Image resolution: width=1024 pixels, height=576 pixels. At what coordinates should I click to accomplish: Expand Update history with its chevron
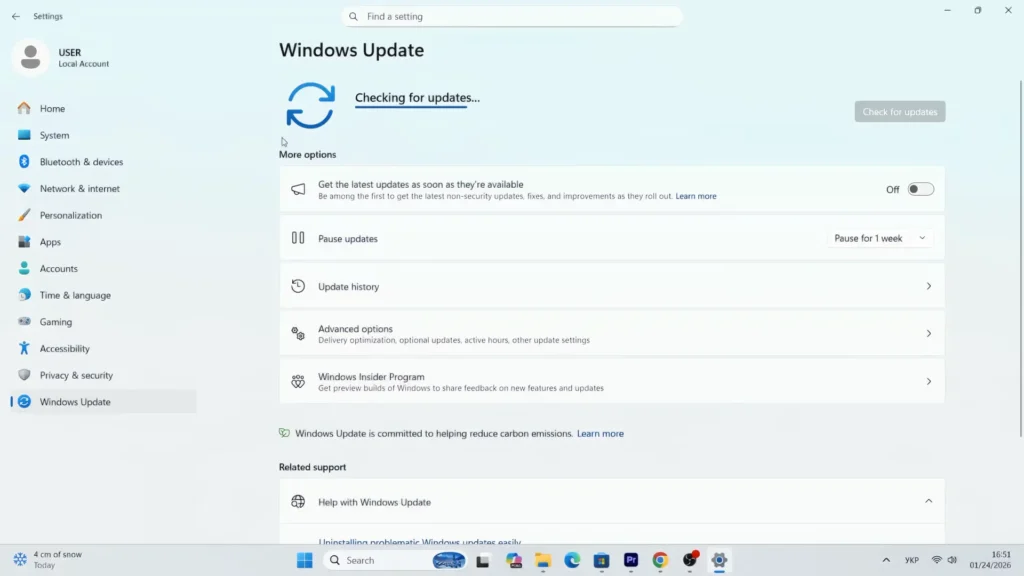pos(928,286)
